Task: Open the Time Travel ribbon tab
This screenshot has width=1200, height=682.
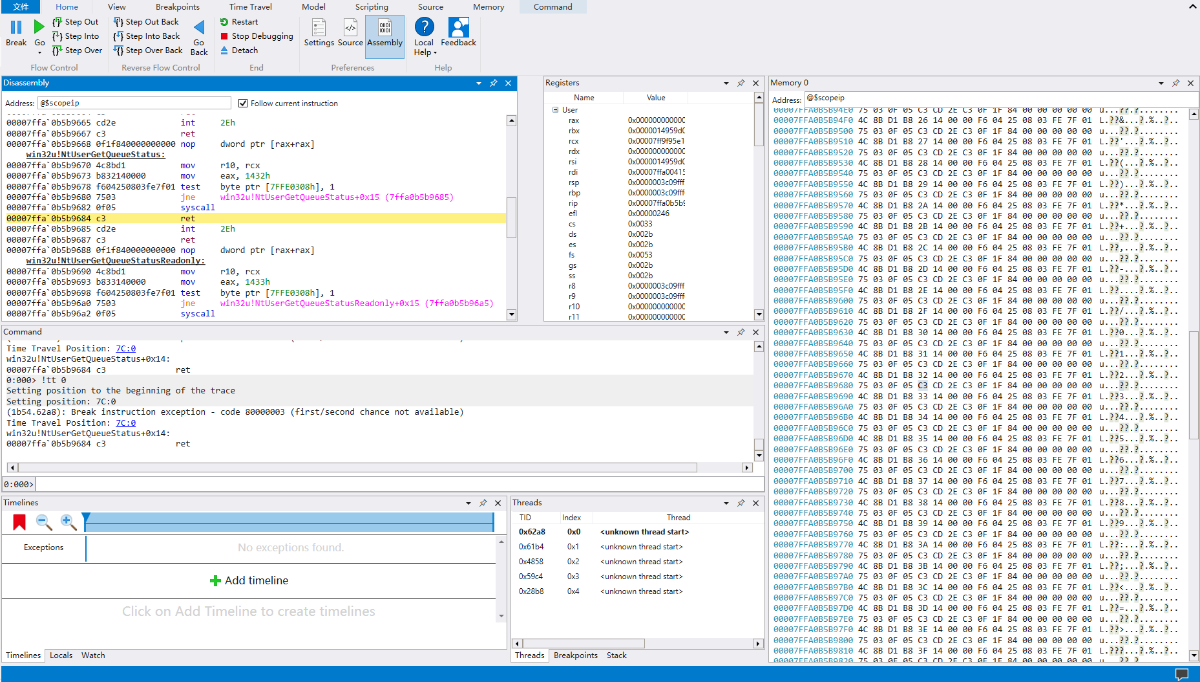Action: [x=250, y=7]
